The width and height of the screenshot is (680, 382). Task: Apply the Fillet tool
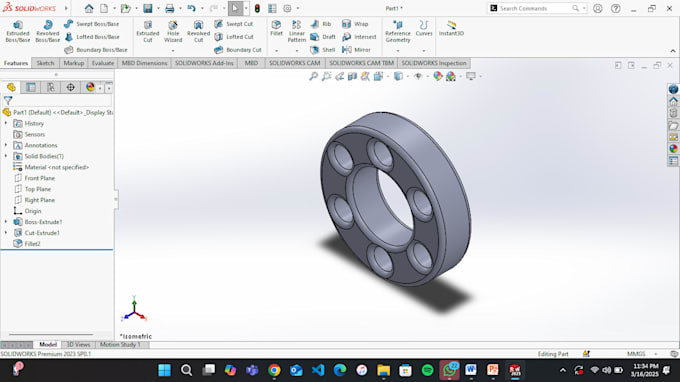[x=276, y=28]
